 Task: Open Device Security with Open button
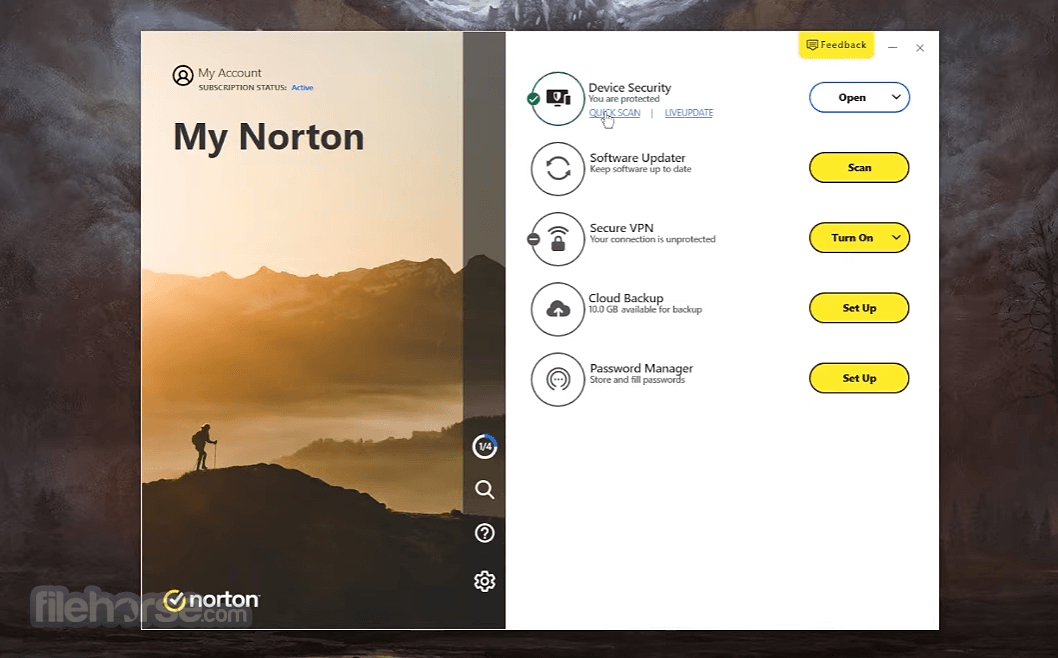[x=852, y=97]
